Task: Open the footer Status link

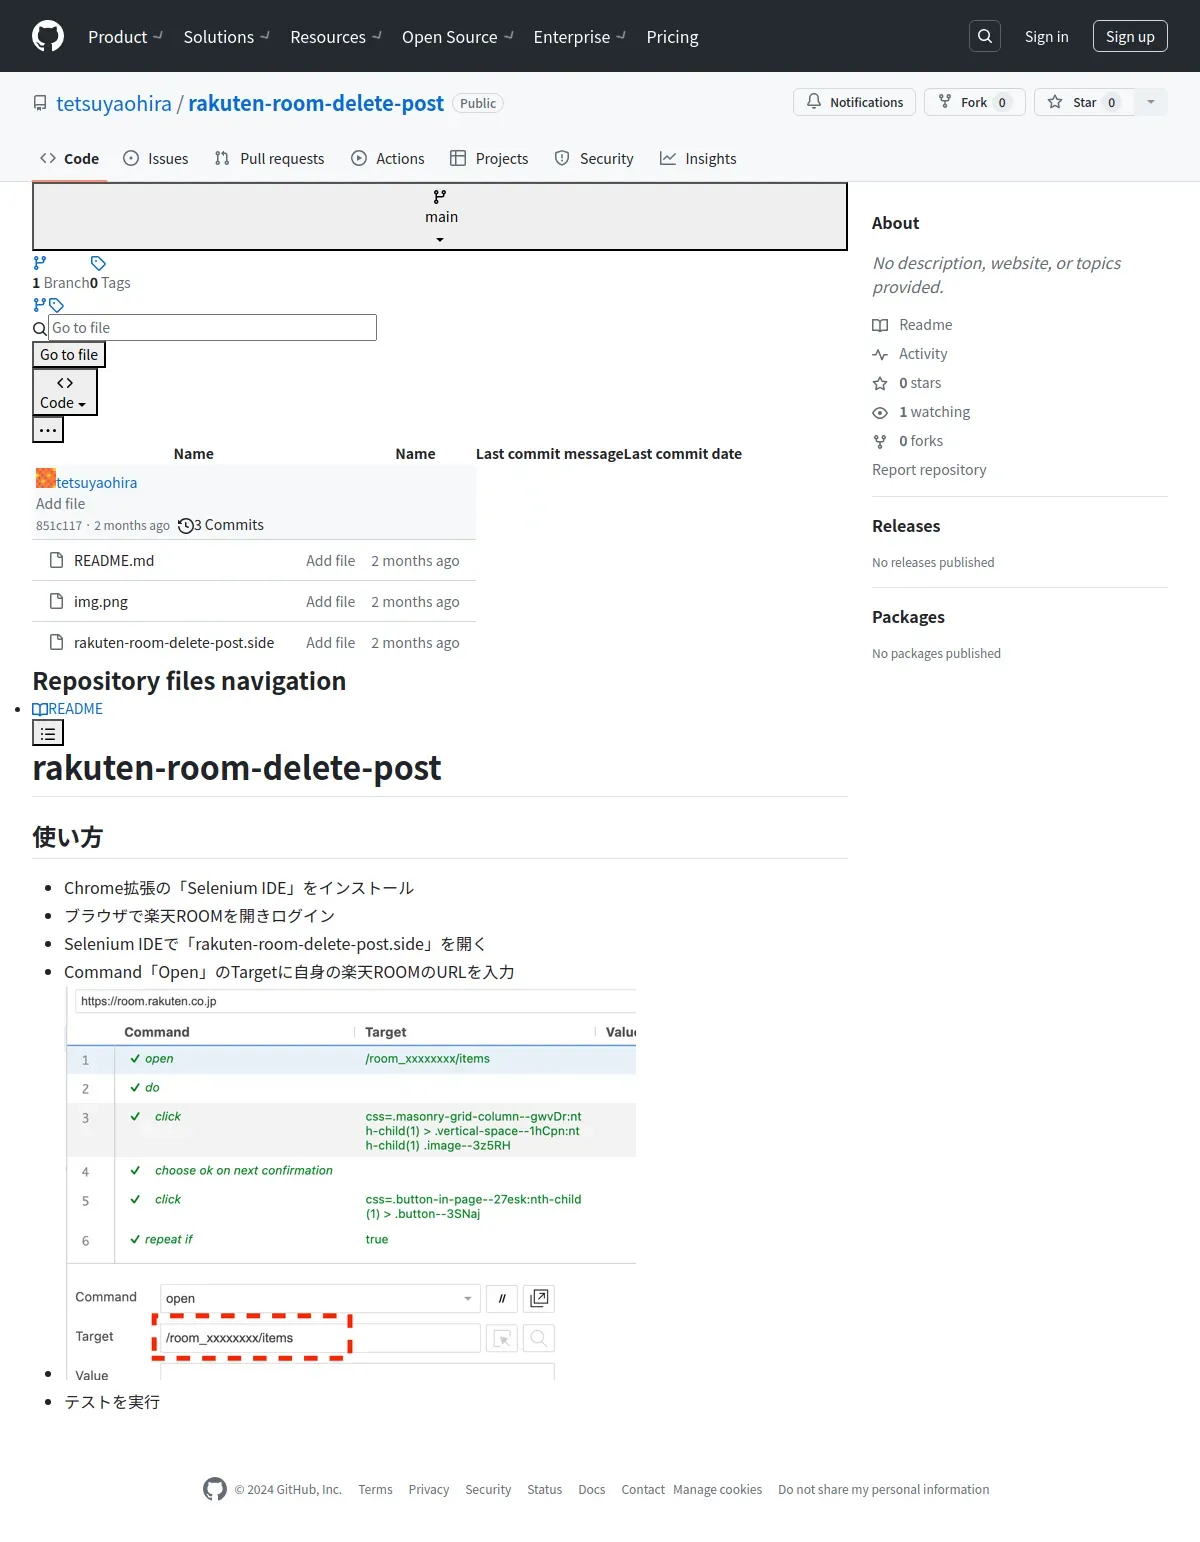Action: click(x=545, y=1489)
